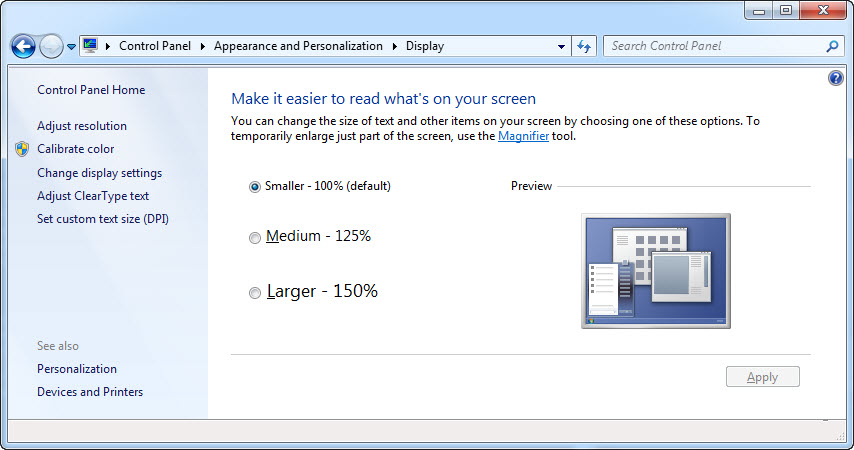Open the Magnifier tool link

point(523,136)
